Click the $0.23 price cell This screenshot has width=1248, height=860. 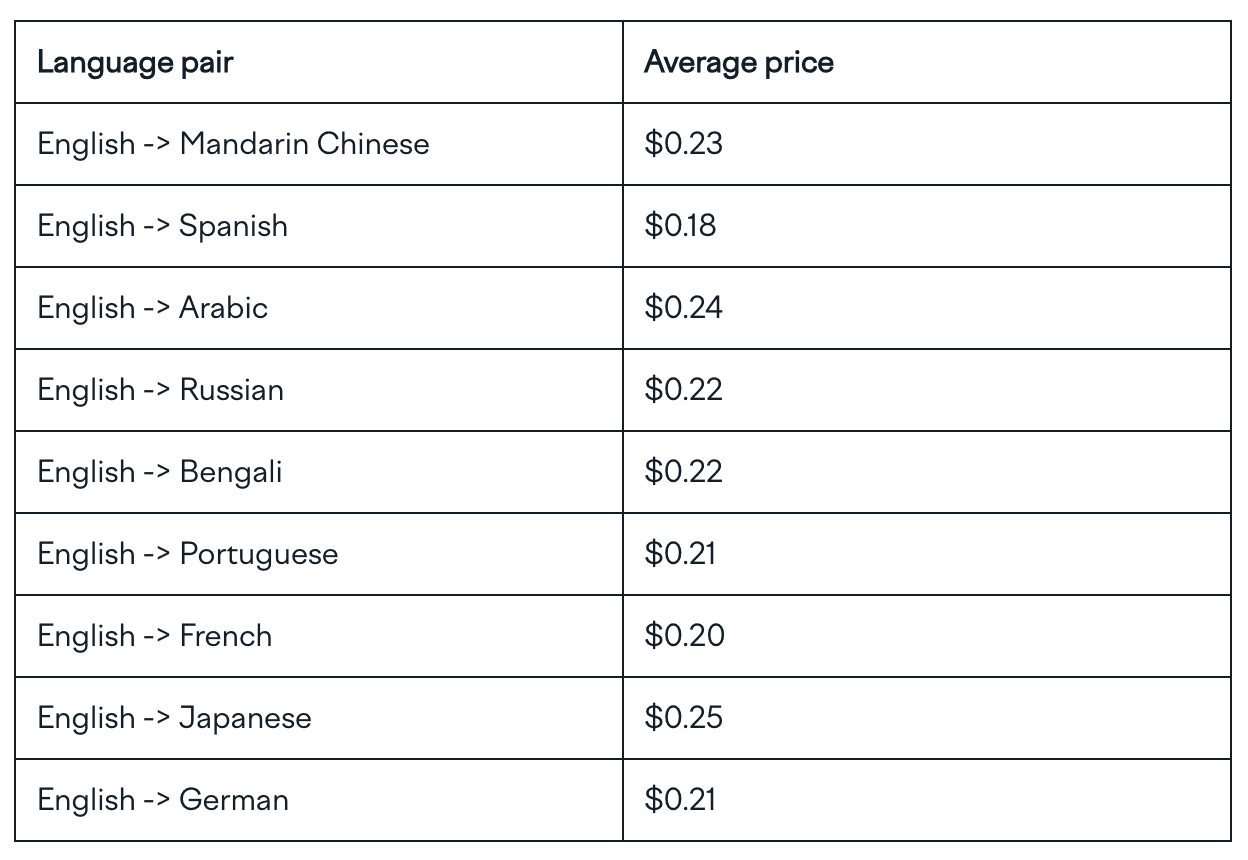coord(683,144)
